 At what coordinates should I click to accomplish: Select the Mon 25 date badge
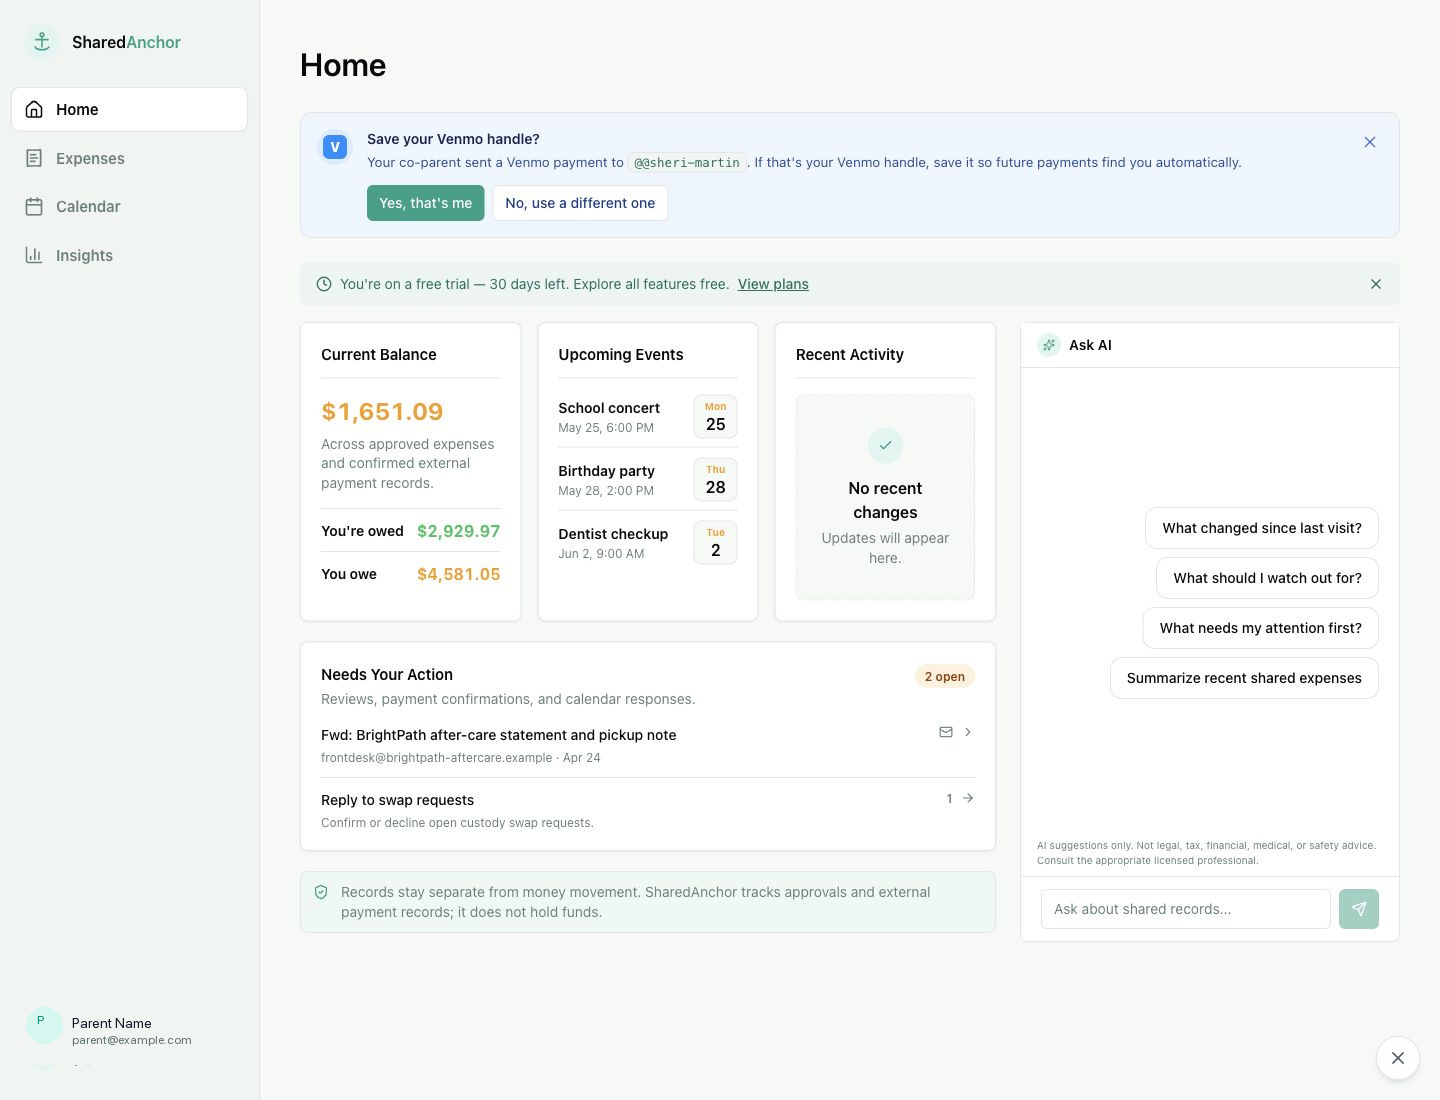click(716, 417)
